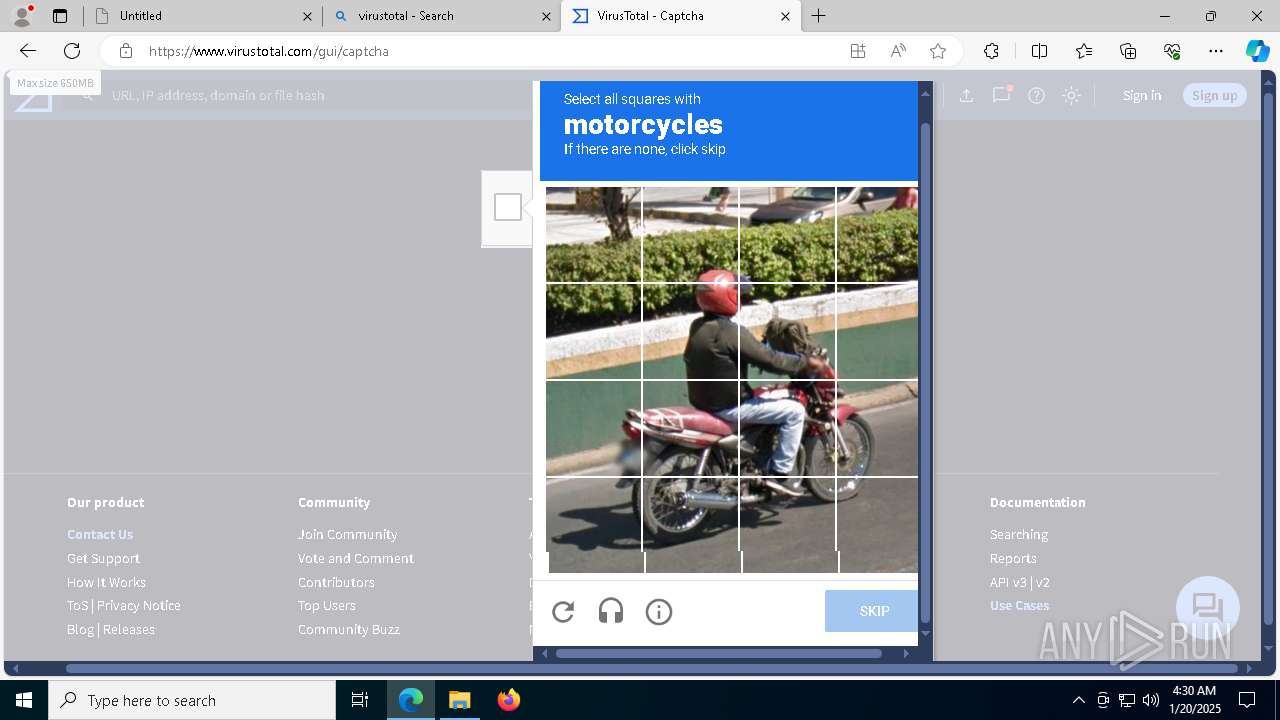Toggle Split screen icon
1280x720 pixels.
[1039, 51]
